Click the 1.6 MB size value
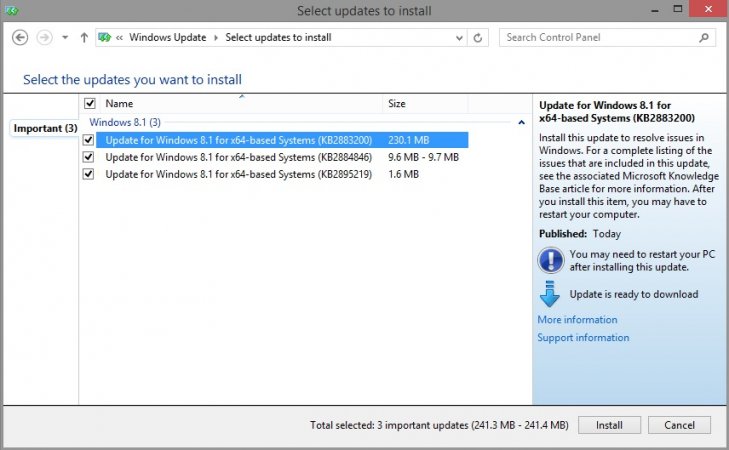Screen dimensions: 729x450 tap(403, 174)
